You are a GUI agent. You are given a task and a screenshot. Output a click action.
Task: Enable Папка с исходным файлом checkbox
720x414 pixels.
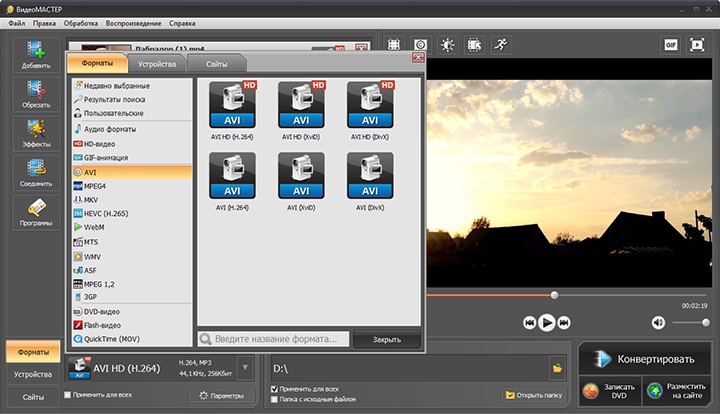275,399
